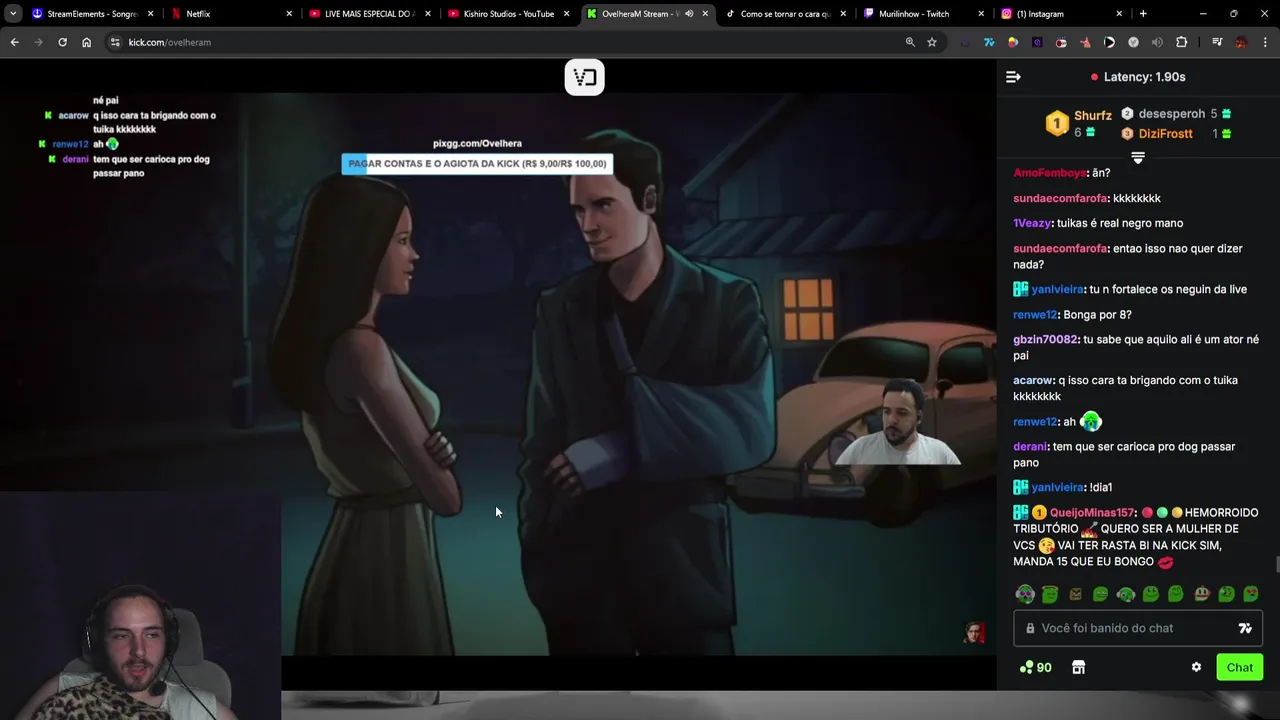Switch to LIVE MAIS ESPECIAL YouTube tab
Image resolution: width=1280 pixels, height=720 pixels.
pyautogui.click(x=370, y=14)
